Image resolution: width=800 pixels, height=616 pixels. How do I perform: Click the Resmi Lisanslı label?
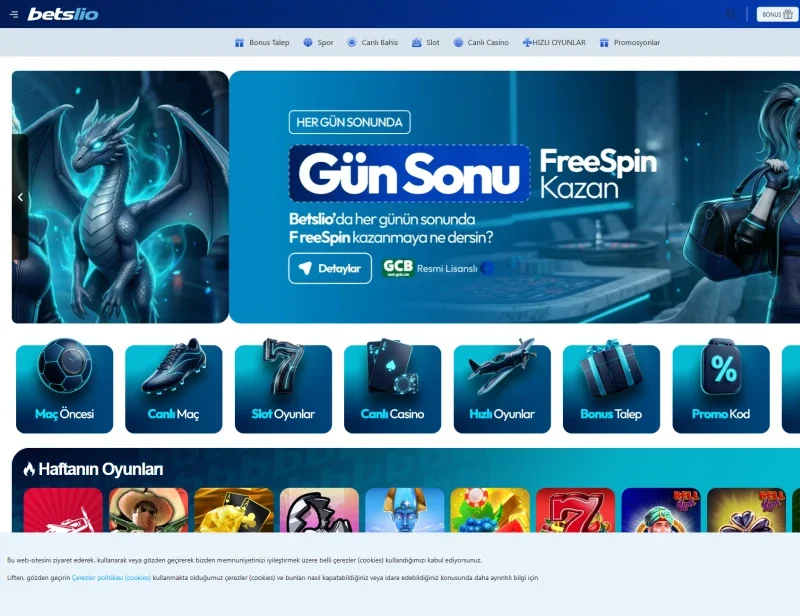coord(447,268)
